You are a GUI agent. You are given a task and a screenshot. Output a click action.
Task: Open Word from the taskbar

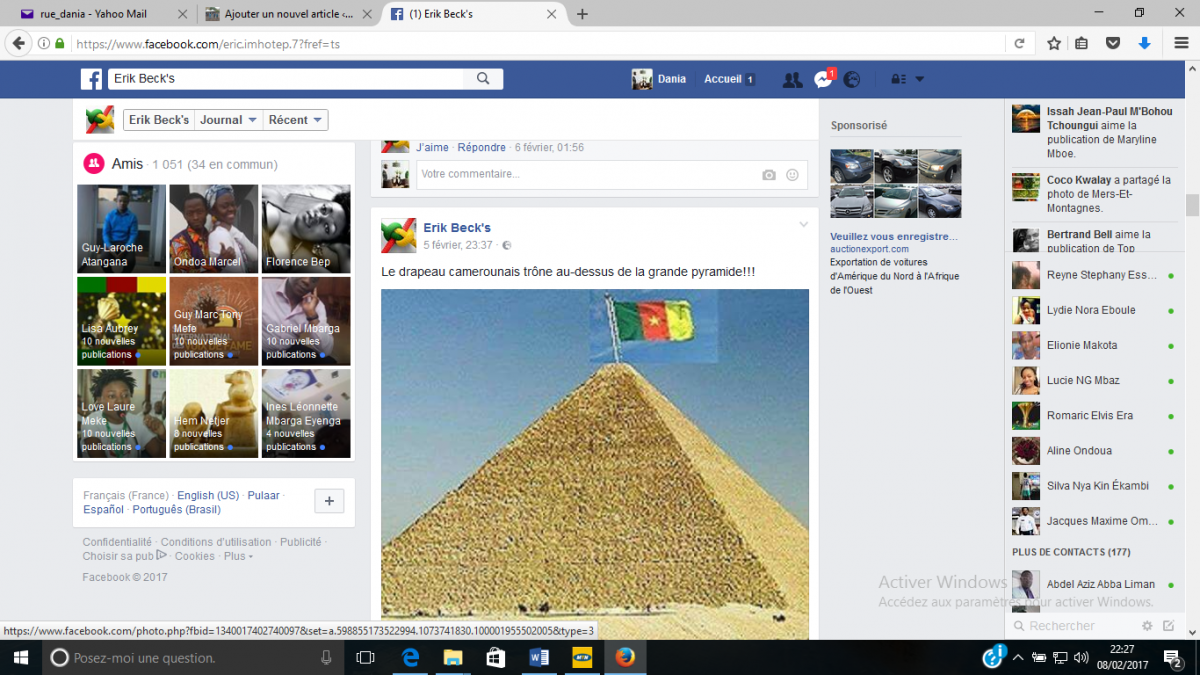[539, 658]
